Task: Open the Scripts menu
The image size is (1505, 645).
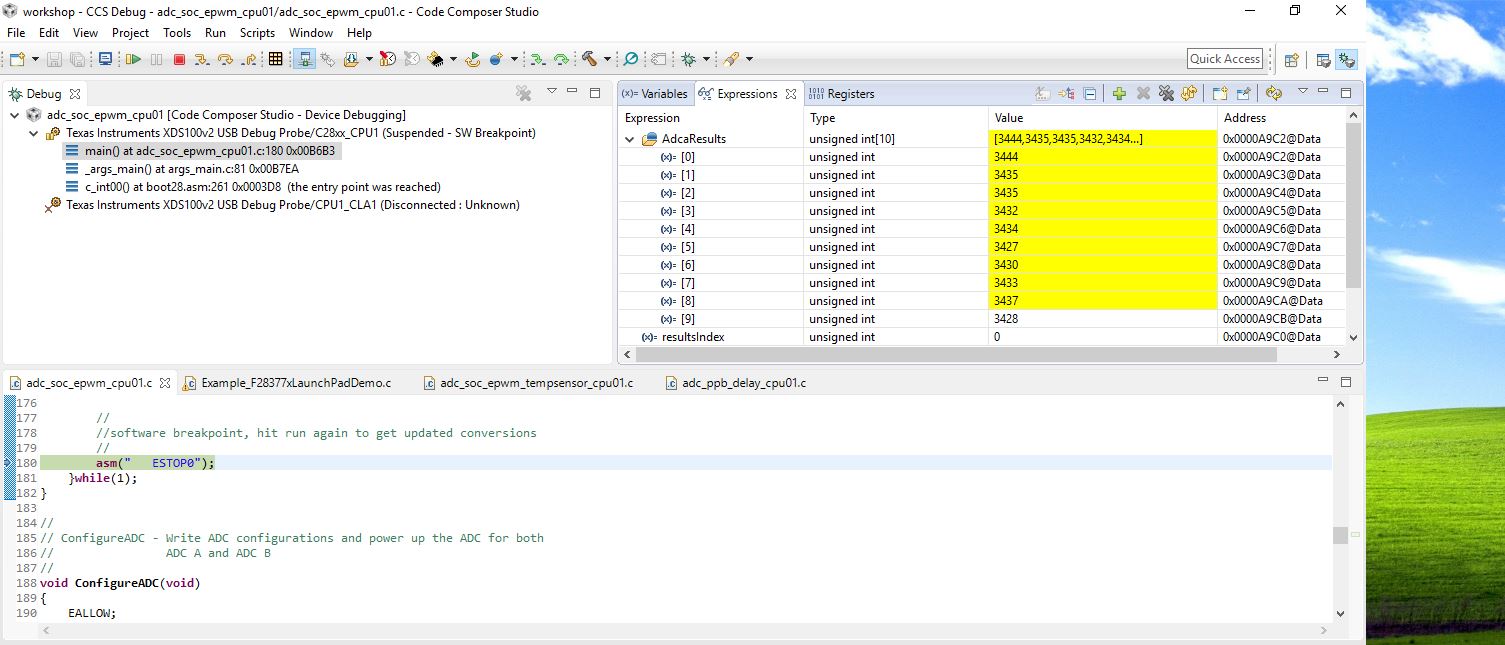Action: click(257, 33)
